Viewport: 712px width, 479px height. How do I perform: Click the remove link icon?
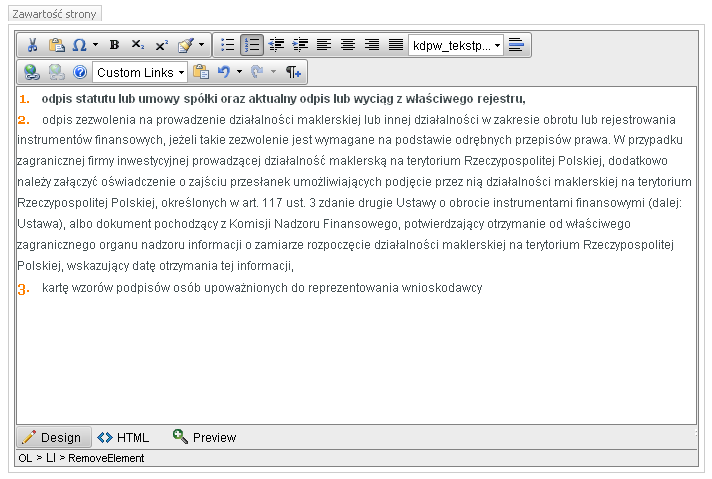click(56, 72)
